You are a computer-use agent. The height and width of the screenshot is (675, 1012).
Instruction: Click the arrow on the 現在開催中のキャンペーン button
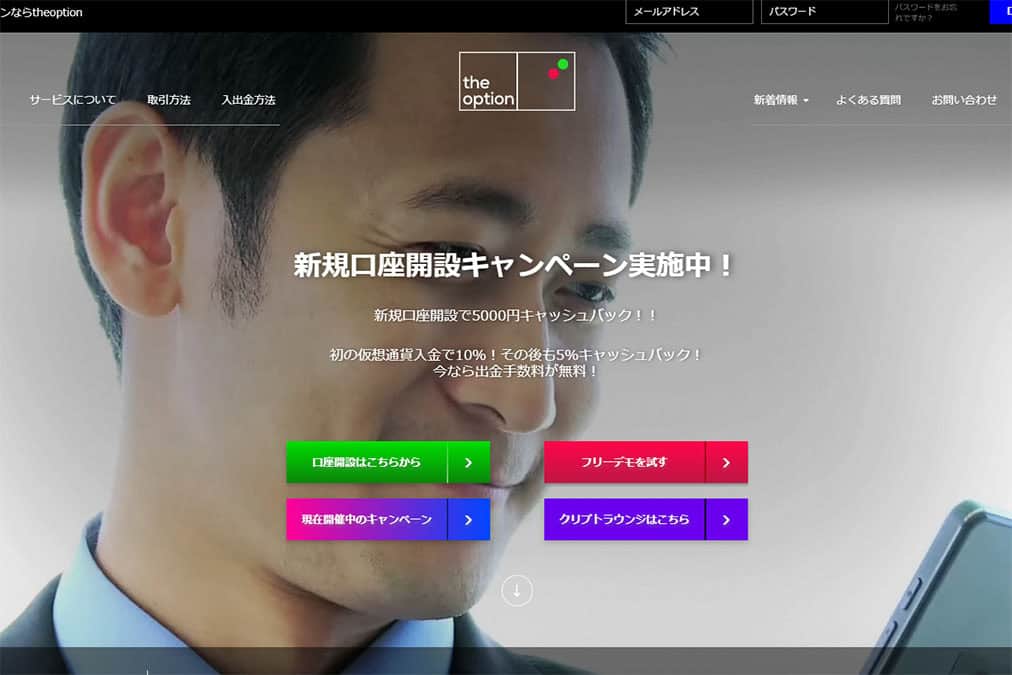pyautogui.click(x=469, y=519)
